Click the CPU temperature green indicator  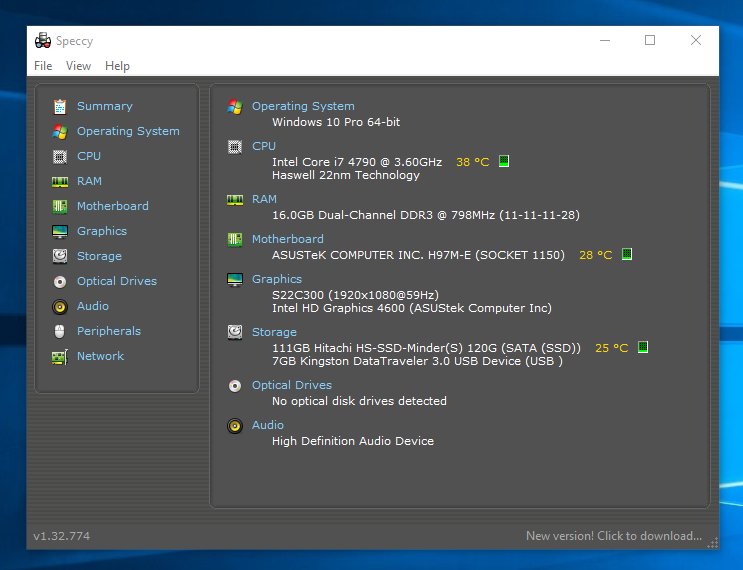(504, 161)
